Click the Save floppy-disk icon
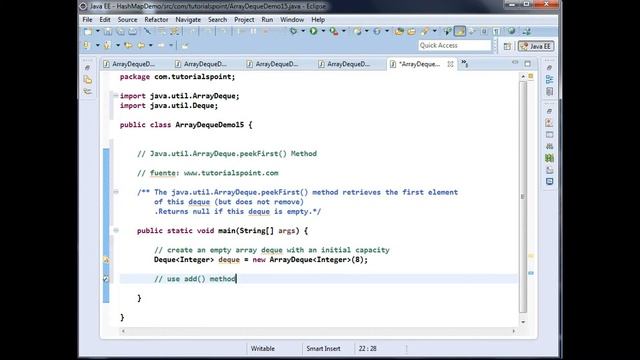Image resolution: width=640 pixels, height=360 pixels. (108, 31)
